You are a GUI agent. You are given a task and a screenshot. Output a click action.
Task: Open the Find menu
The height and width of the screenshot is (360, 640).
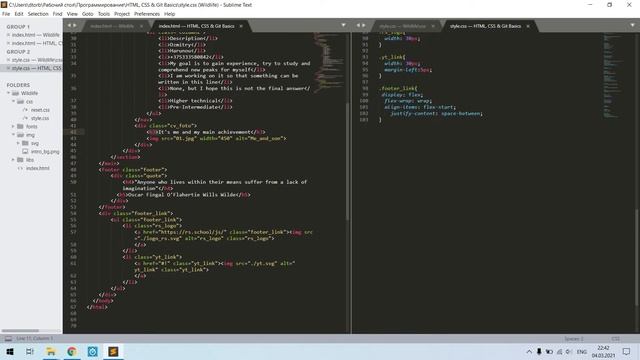coord(58,14)
